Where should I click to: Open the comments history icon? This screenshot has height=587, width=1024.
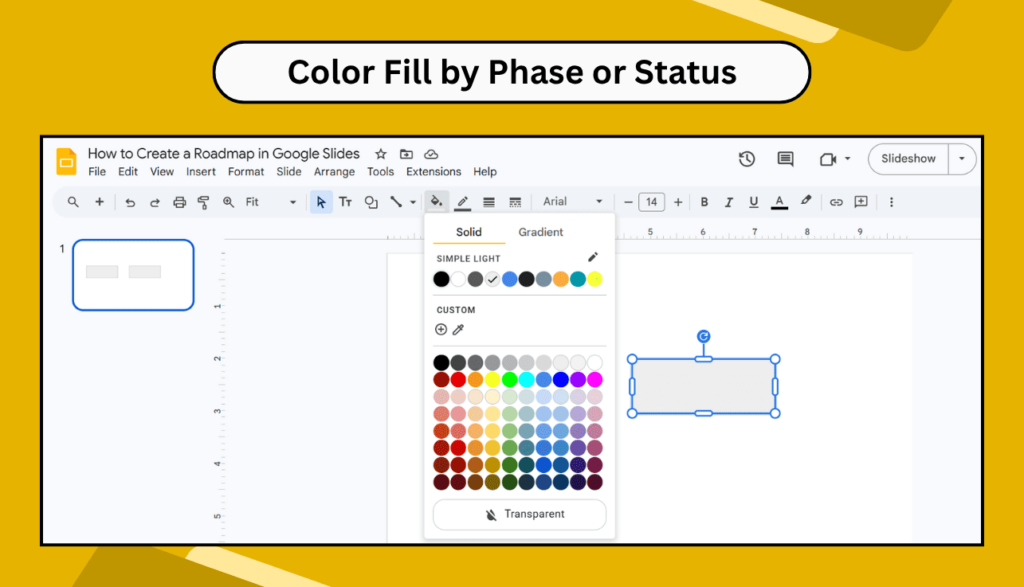click(x=786, y=159)
